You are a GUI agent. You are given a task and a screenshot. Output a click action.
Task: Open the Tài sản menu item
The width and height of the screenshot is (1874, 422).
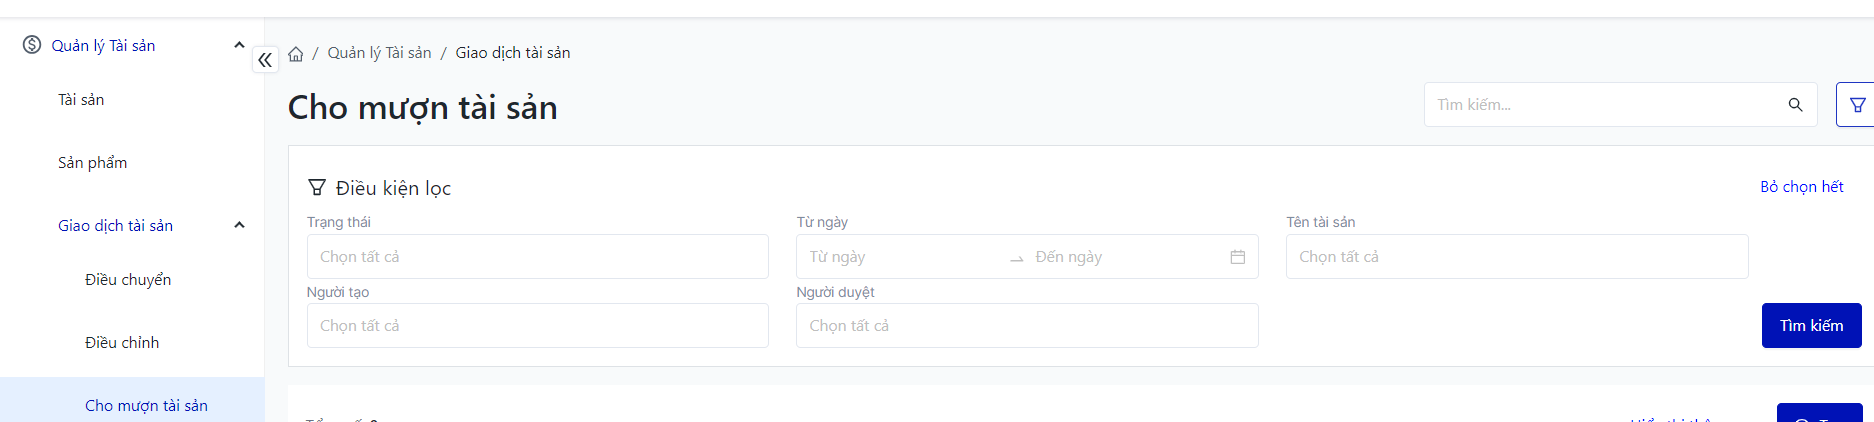81,100
